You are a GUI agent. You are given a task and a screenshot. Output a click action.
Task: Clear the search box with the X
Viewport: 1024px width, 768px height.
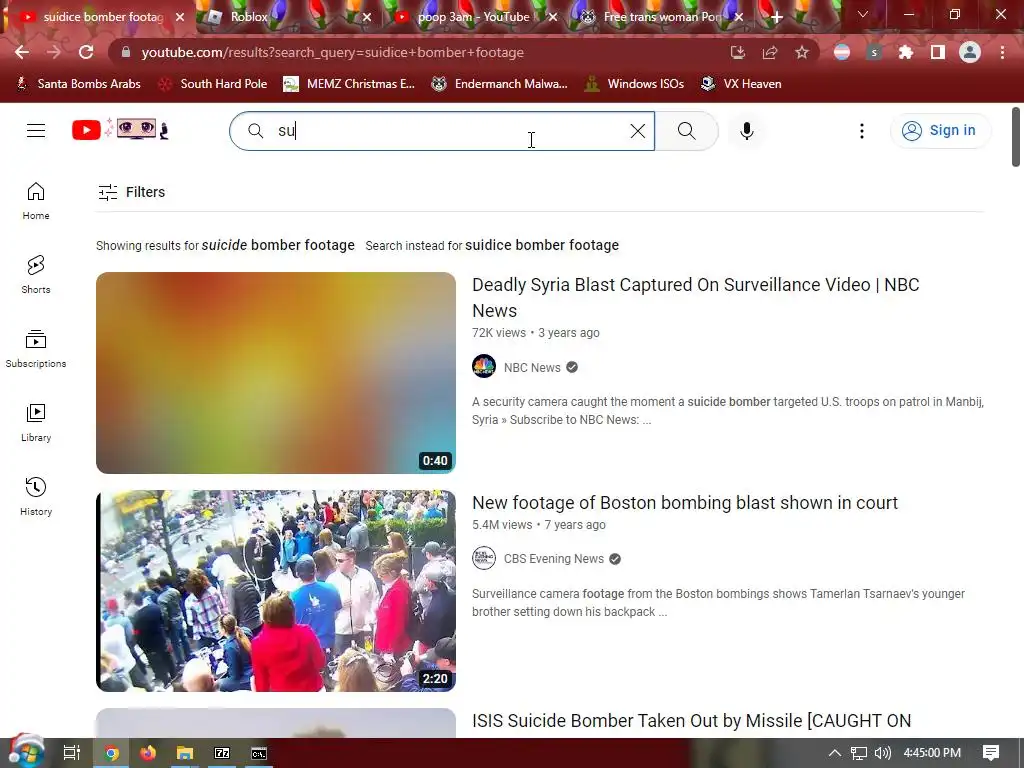(638, 131)
